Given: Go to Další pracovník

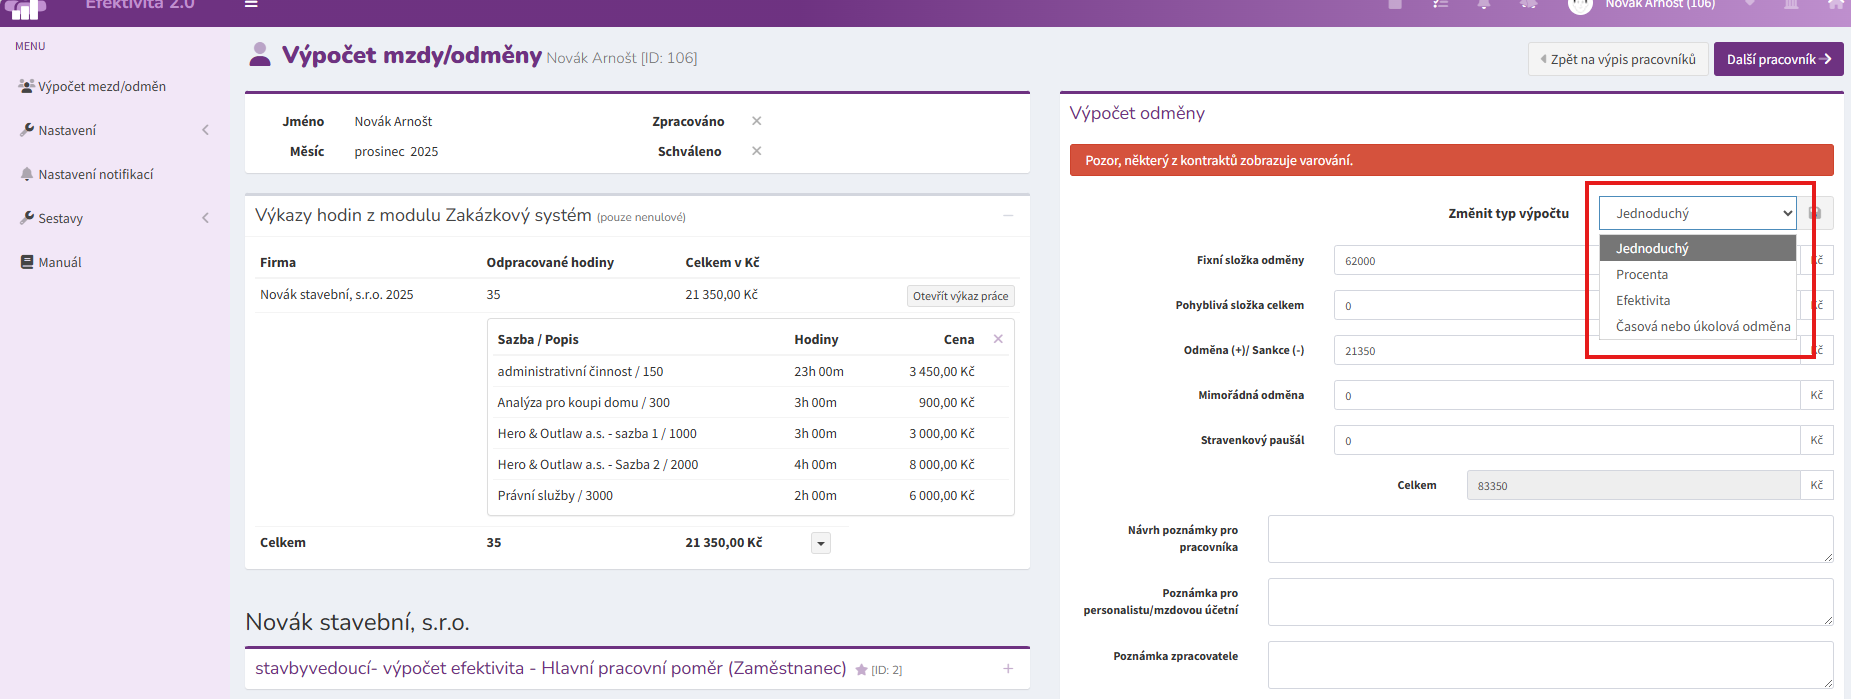Looking at the screenshot, I should point(1778,59).
